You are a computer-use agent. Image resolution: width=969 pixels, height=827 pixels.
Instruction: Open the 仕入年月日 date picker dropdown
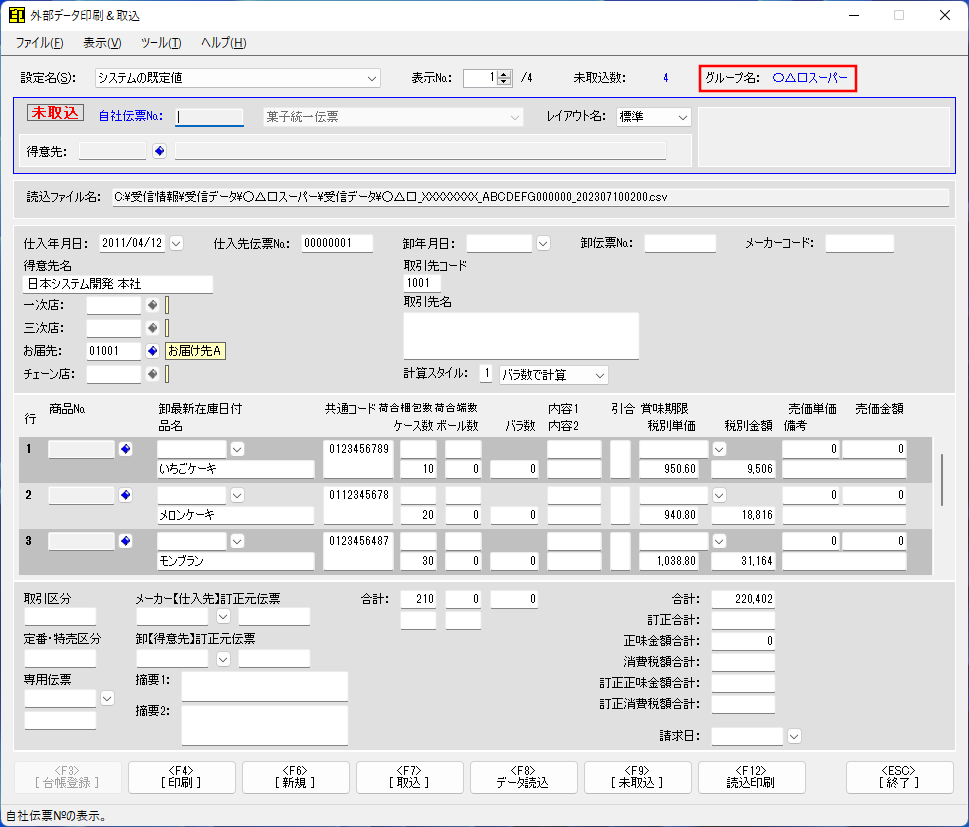pyautogui.click(x=177, y=244)
